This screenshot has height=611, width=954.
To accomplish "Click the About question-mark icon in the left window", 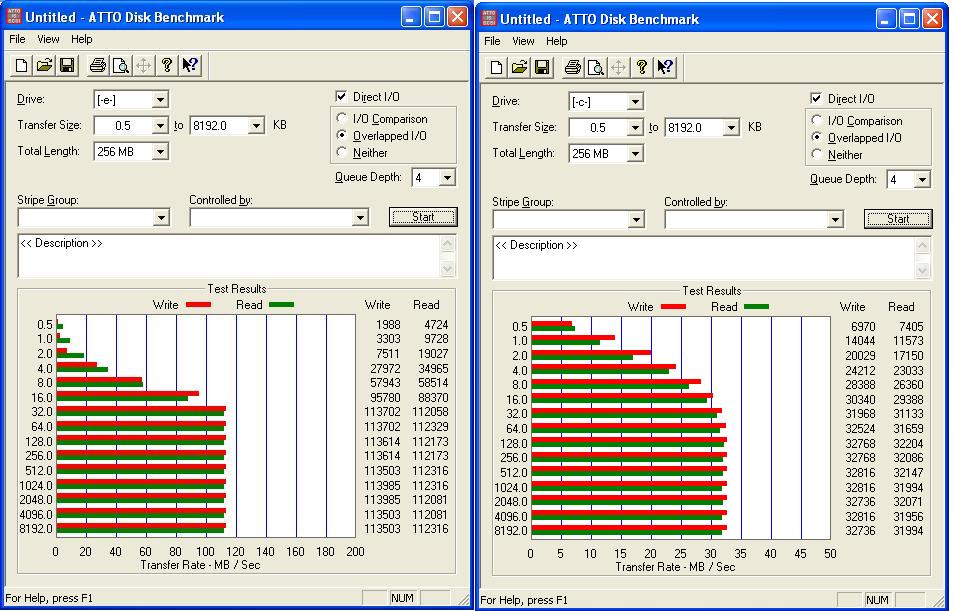I will [167, 65].
